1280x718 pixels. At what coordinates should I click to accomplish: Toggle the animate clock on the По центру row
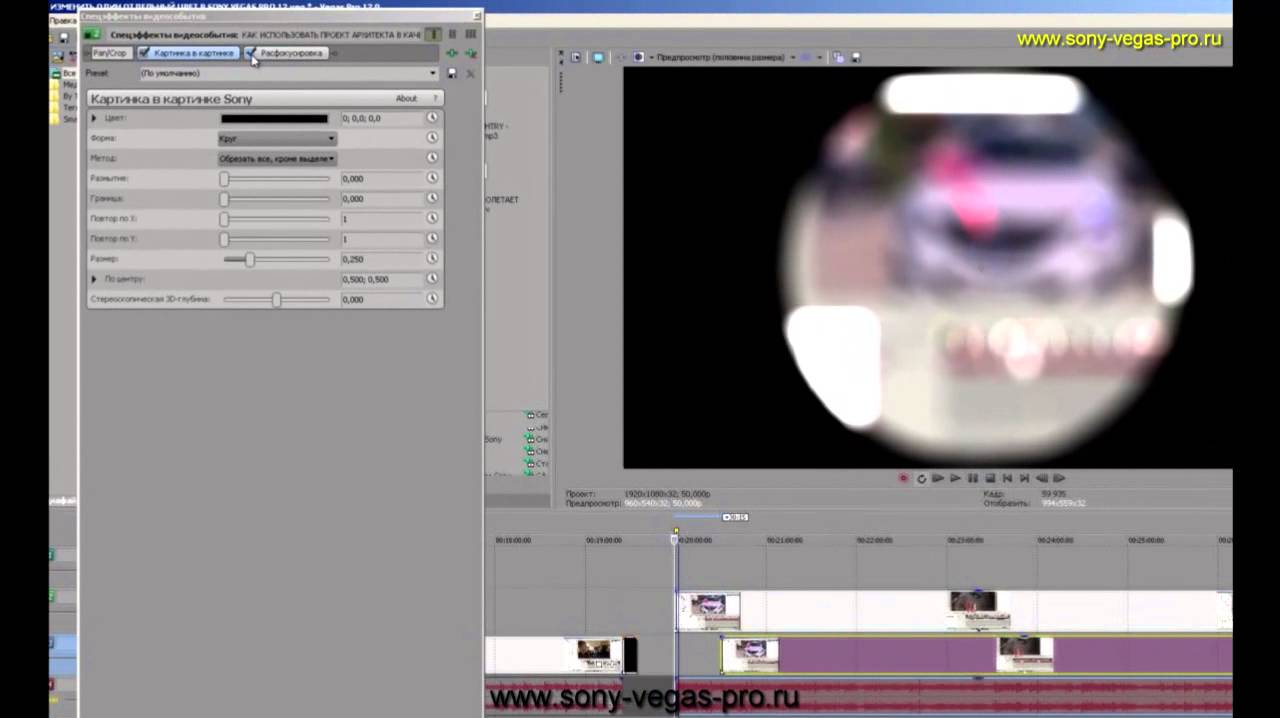point(432,279)
